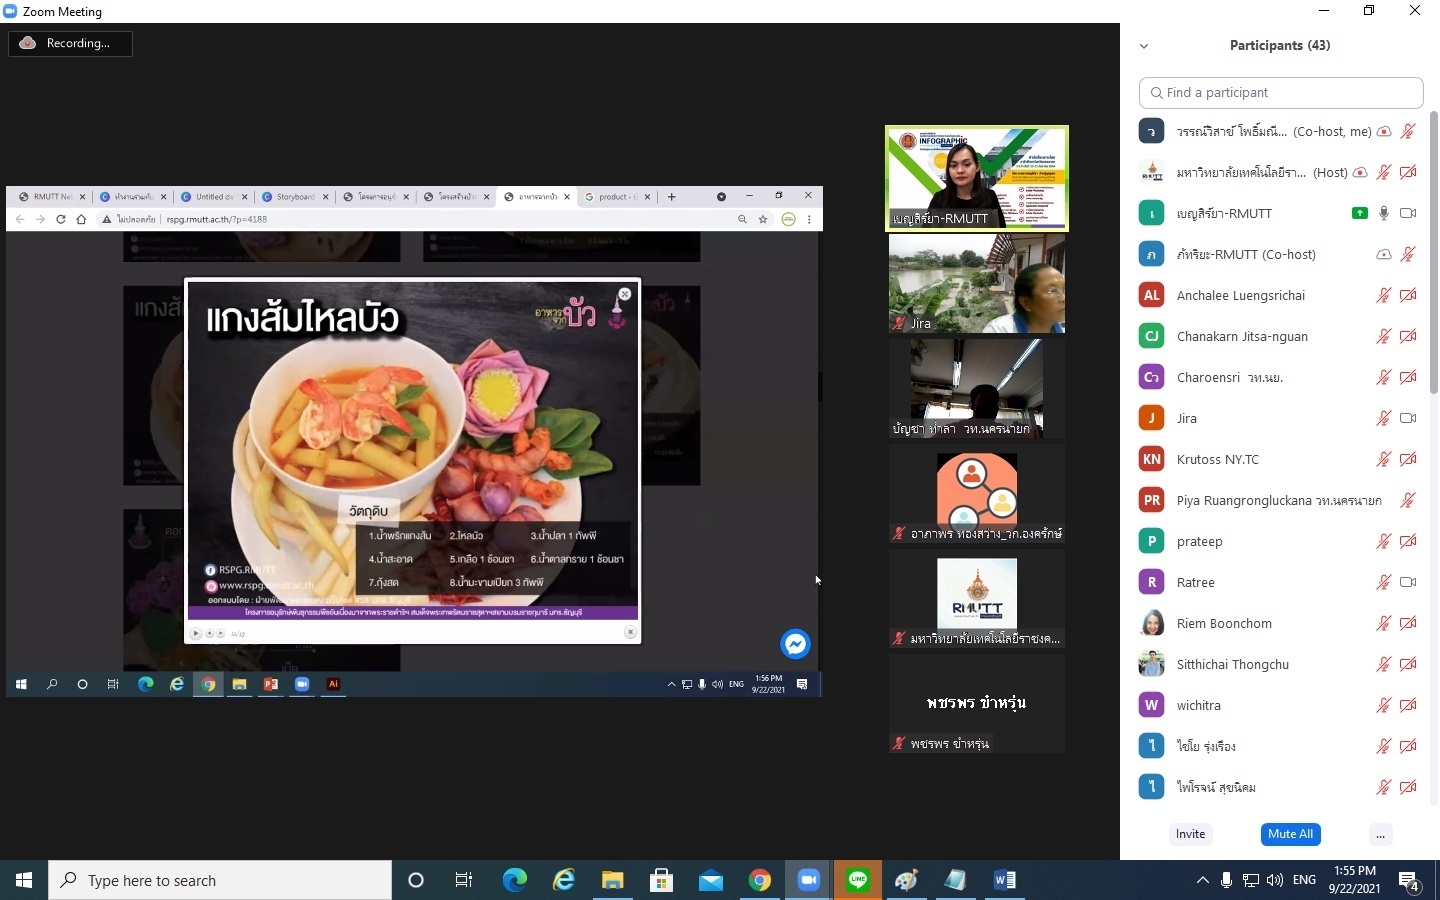Open LINE app from the taskbar
Image resolution: width=1440 pixels, height=900 pixels.
(x=858, y=880)
